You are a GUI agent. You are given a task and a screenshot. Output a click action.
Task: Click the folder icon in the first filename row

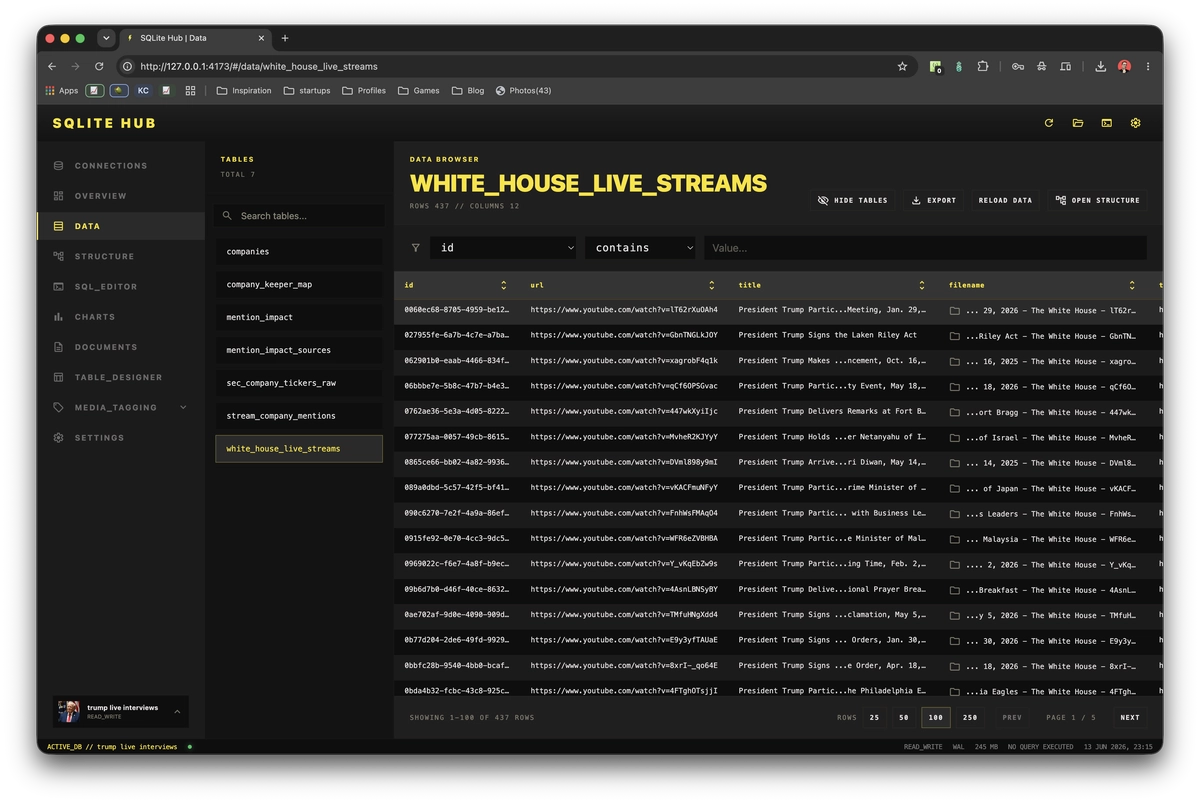click(x=955, y=311)
